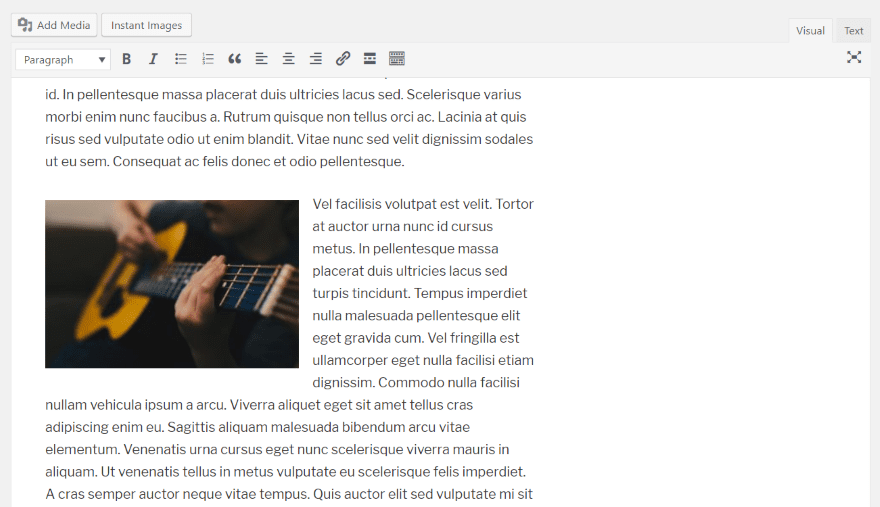
Task: Open the Instant Images button
Action: click(x=146, y=25)
